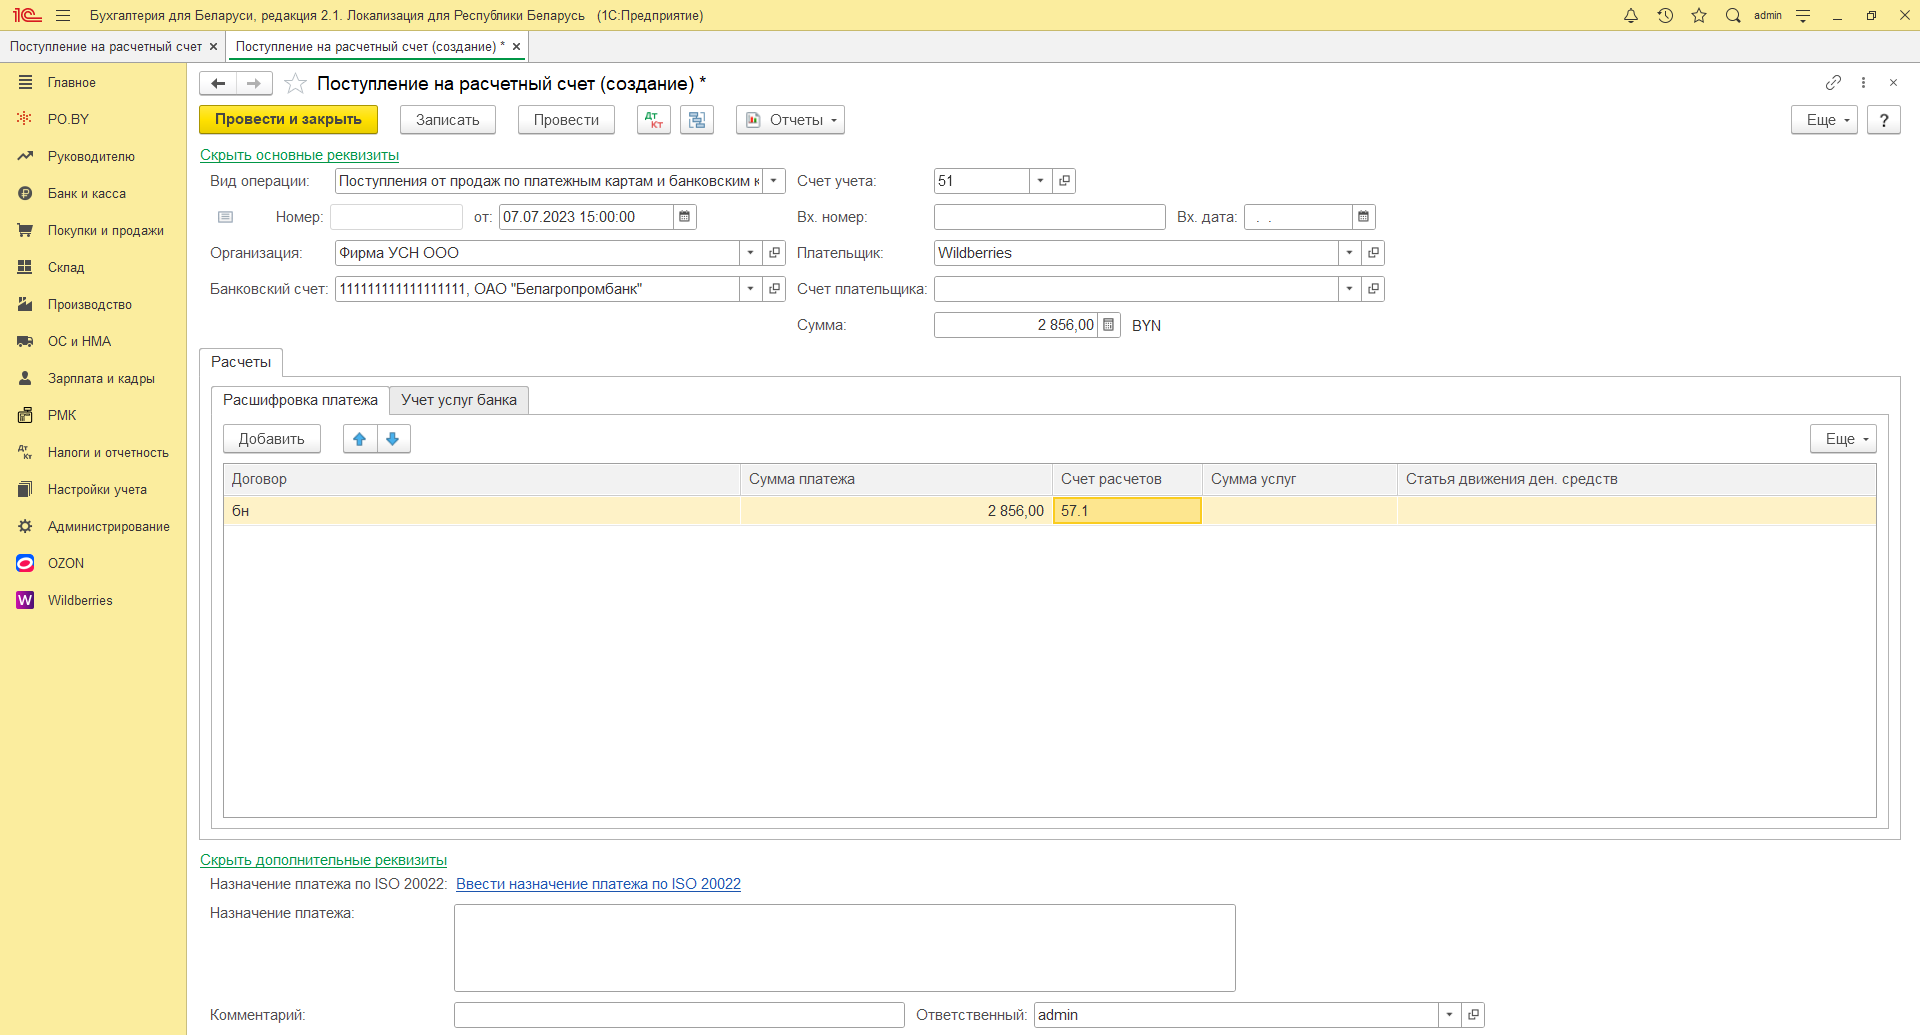Open Ввести назначение платежа по ISO 20022 link
1920x1035 pixels.
pos(598,884)
